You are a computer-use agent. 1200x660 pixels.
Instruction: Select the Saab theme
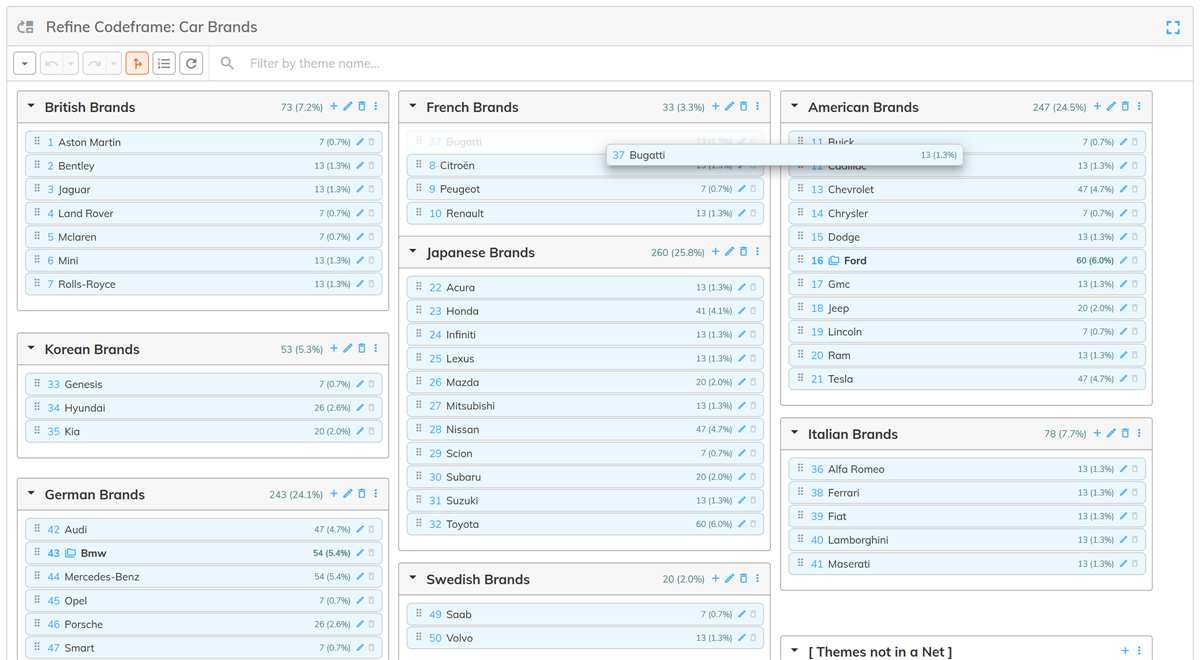coord(585,614)
